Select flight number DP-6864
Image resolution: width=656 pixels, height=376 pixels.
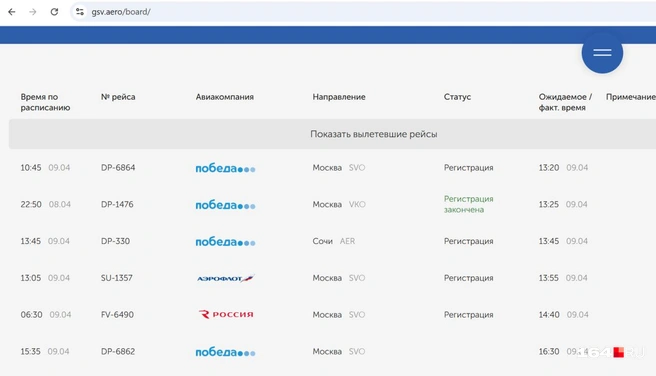coord(118,168)
